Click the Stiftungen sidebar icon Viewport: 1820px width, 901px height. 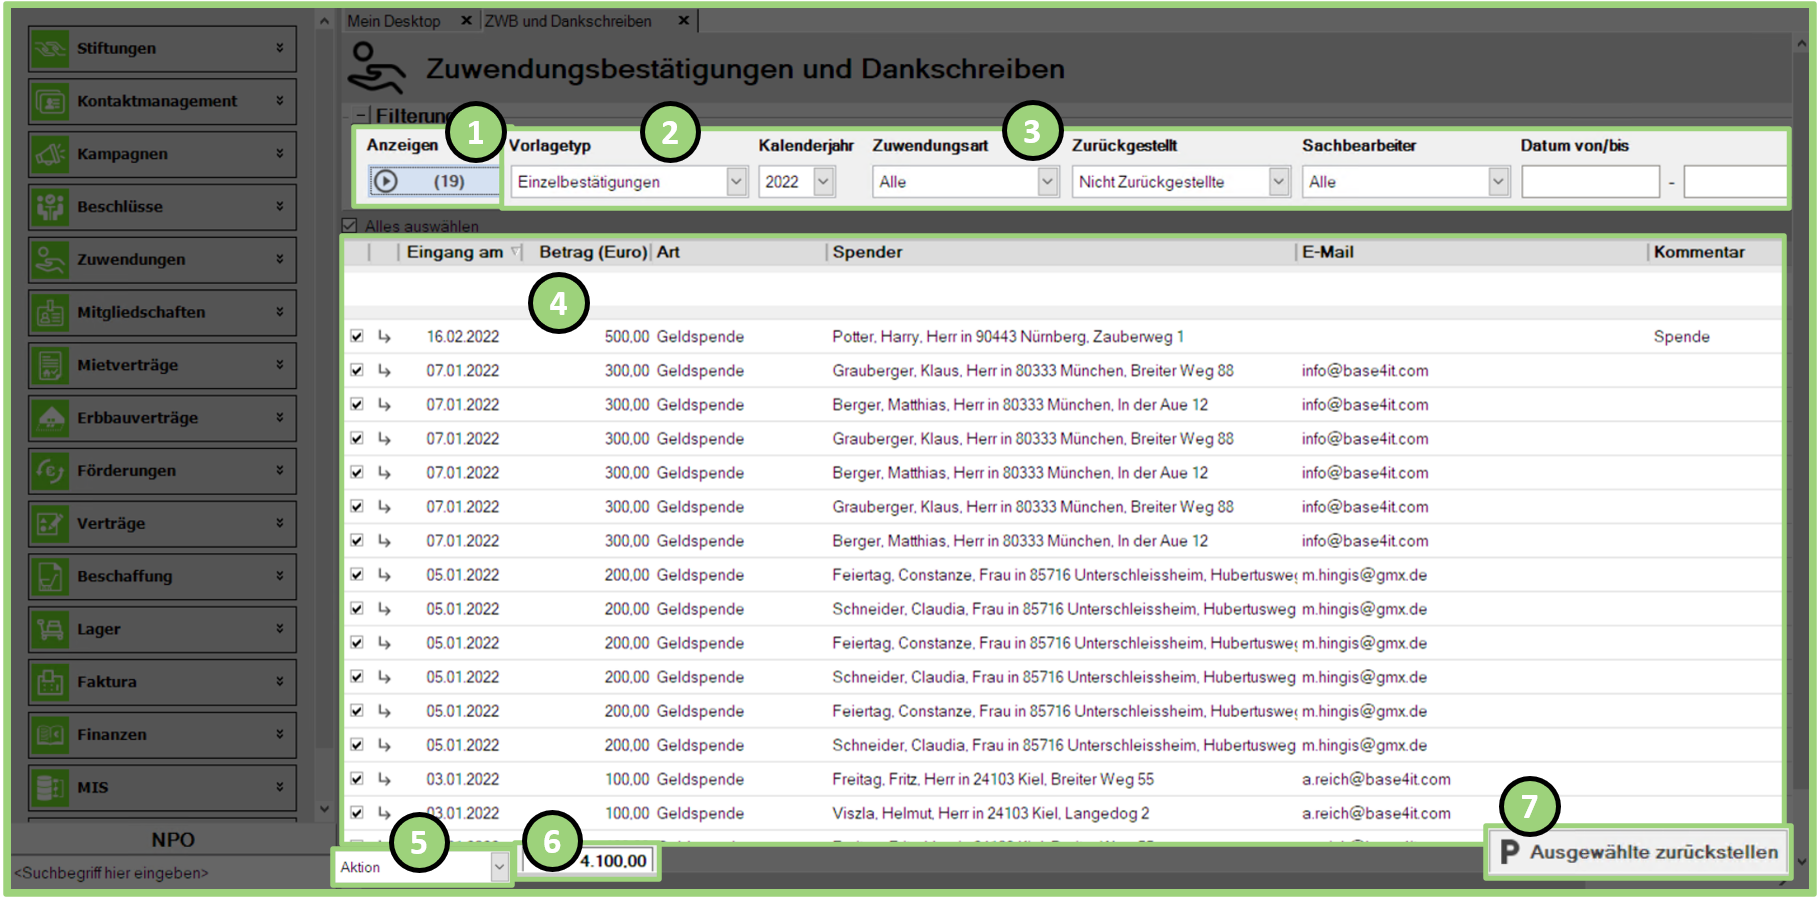(49, 48)
